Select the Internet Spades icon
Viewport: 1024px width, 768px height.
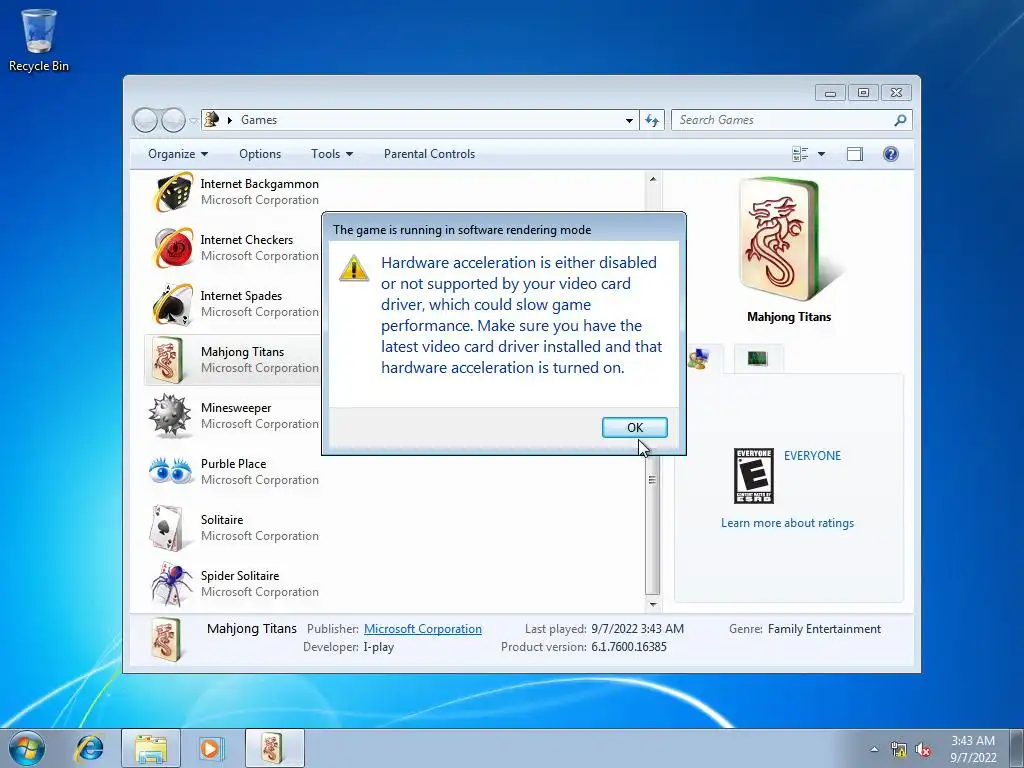pyautogui.click(x=172, y=304)
